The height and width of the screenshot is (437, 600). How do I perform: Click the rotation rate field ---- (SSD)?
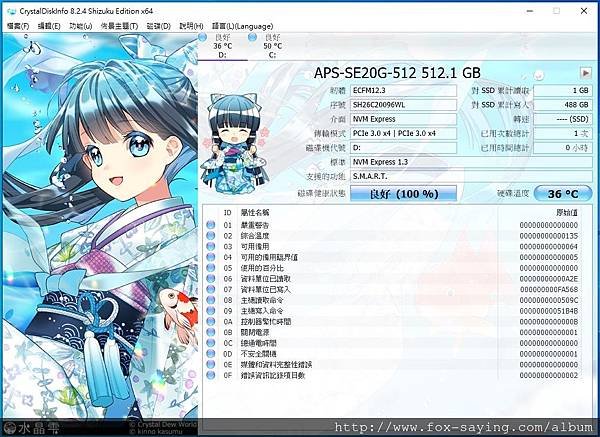point(563,119)
